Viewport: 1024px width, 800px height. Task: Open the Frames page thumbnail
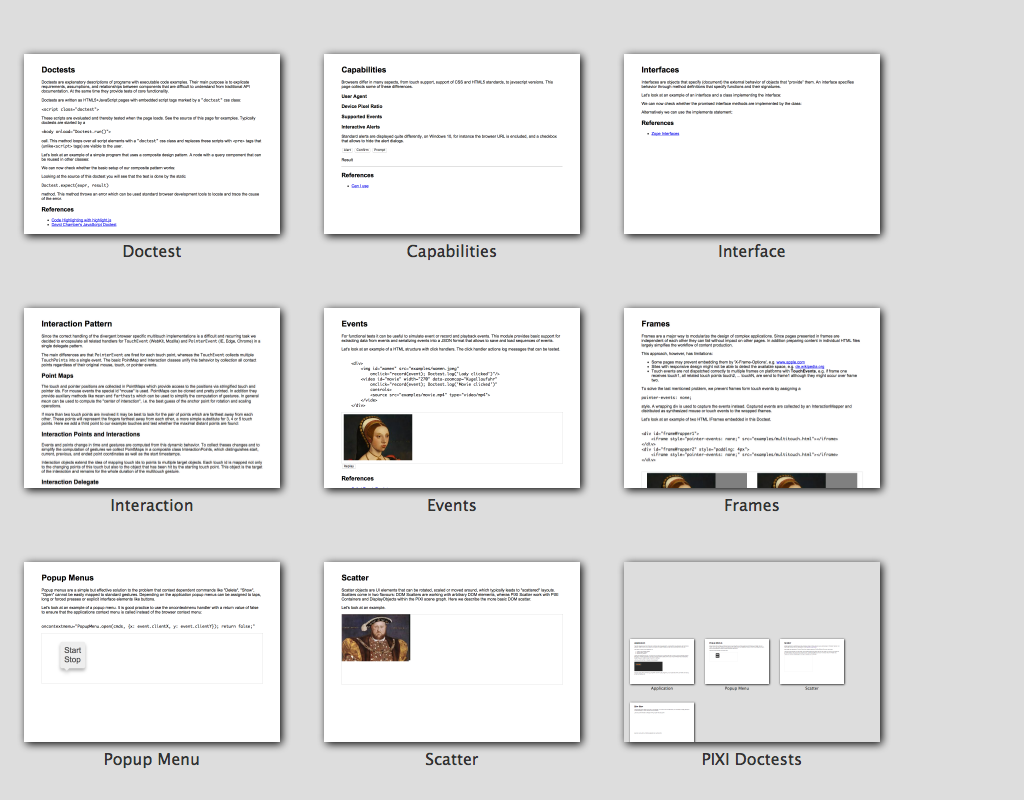[x=752, y=398]
